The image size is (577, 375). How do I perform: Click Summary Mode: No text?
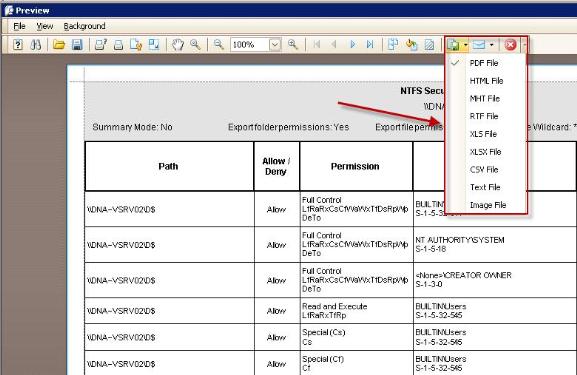[132, 127]
